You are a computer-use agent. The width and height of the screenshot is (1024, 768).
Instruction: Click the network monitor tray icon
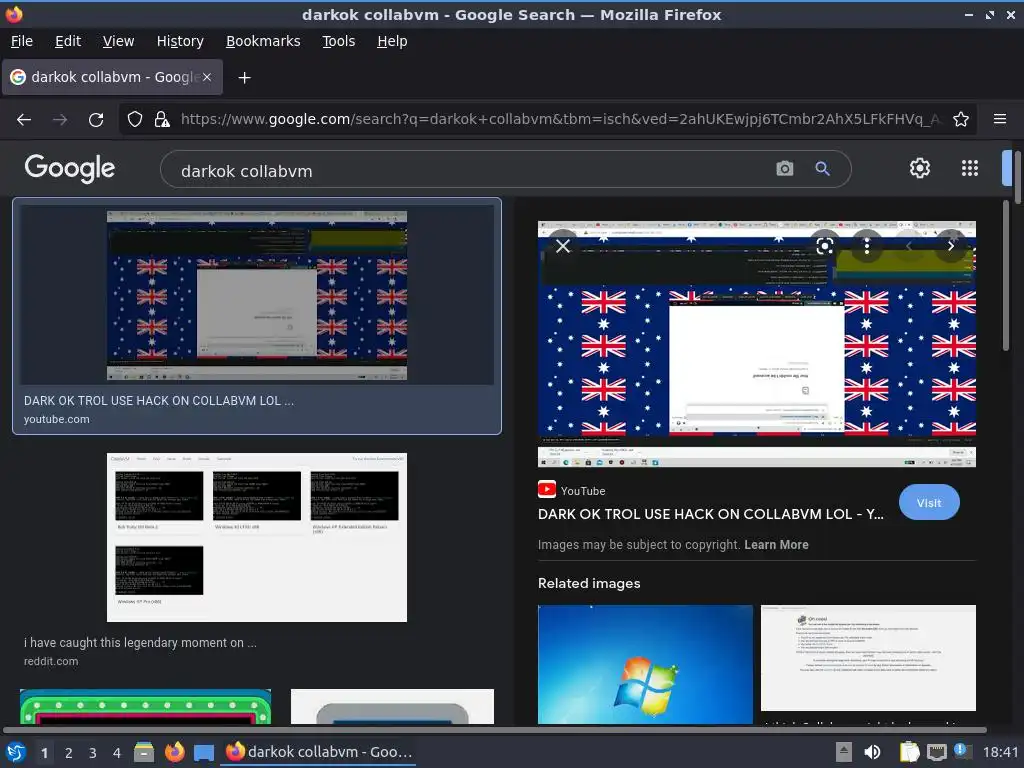click(936, 752)
